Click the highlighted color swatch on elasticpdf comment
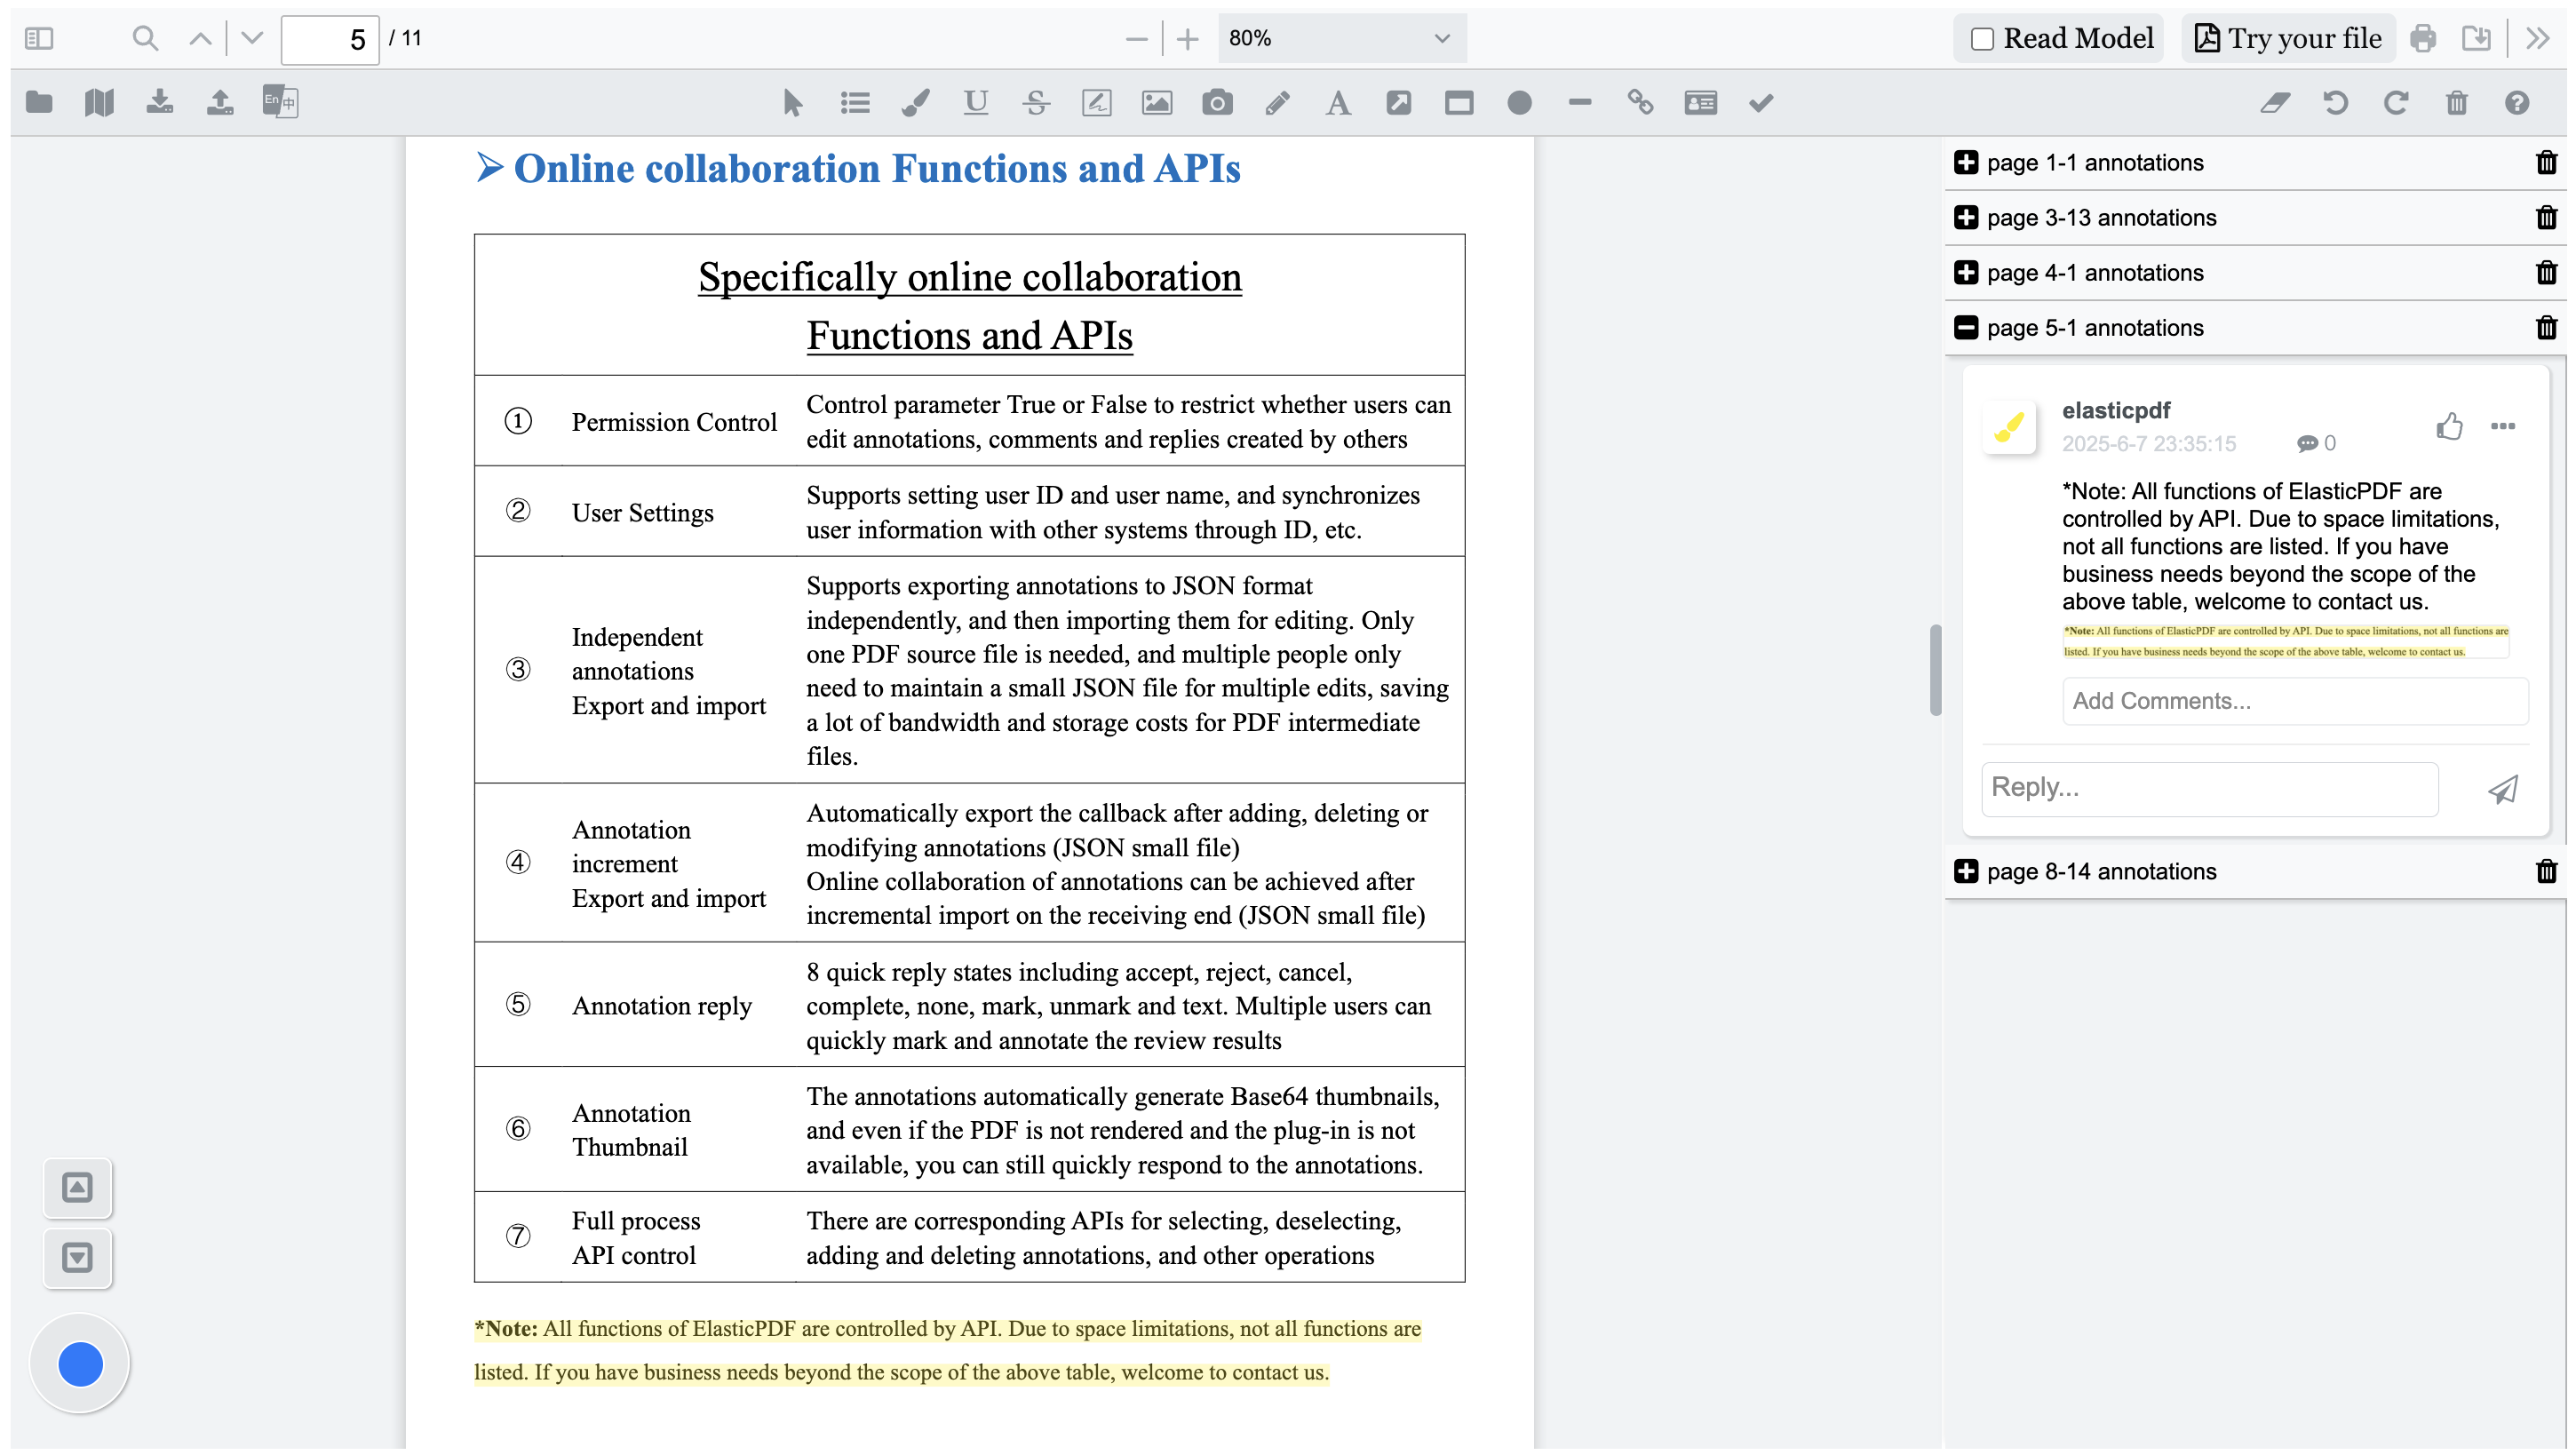Image resolution: width=2576 pixels, height=1455 pixels. 2011,427
